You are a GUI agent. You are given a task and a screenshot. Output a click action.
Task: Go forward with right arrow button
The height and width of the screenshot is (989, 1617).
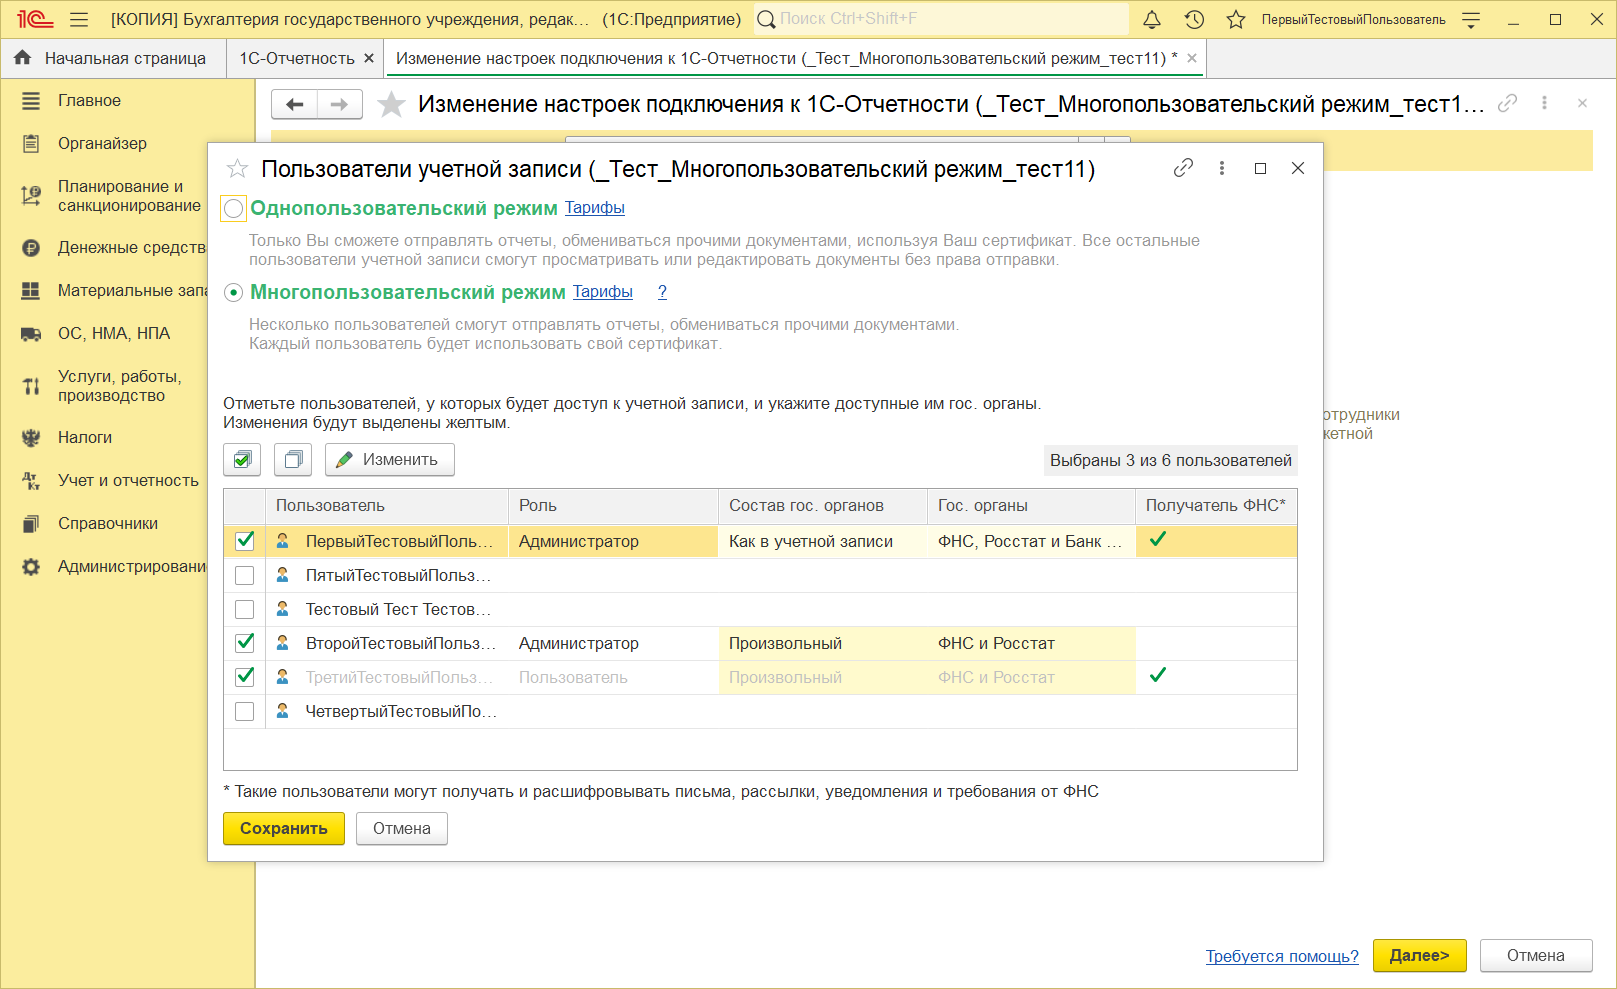tap(340, 104)
